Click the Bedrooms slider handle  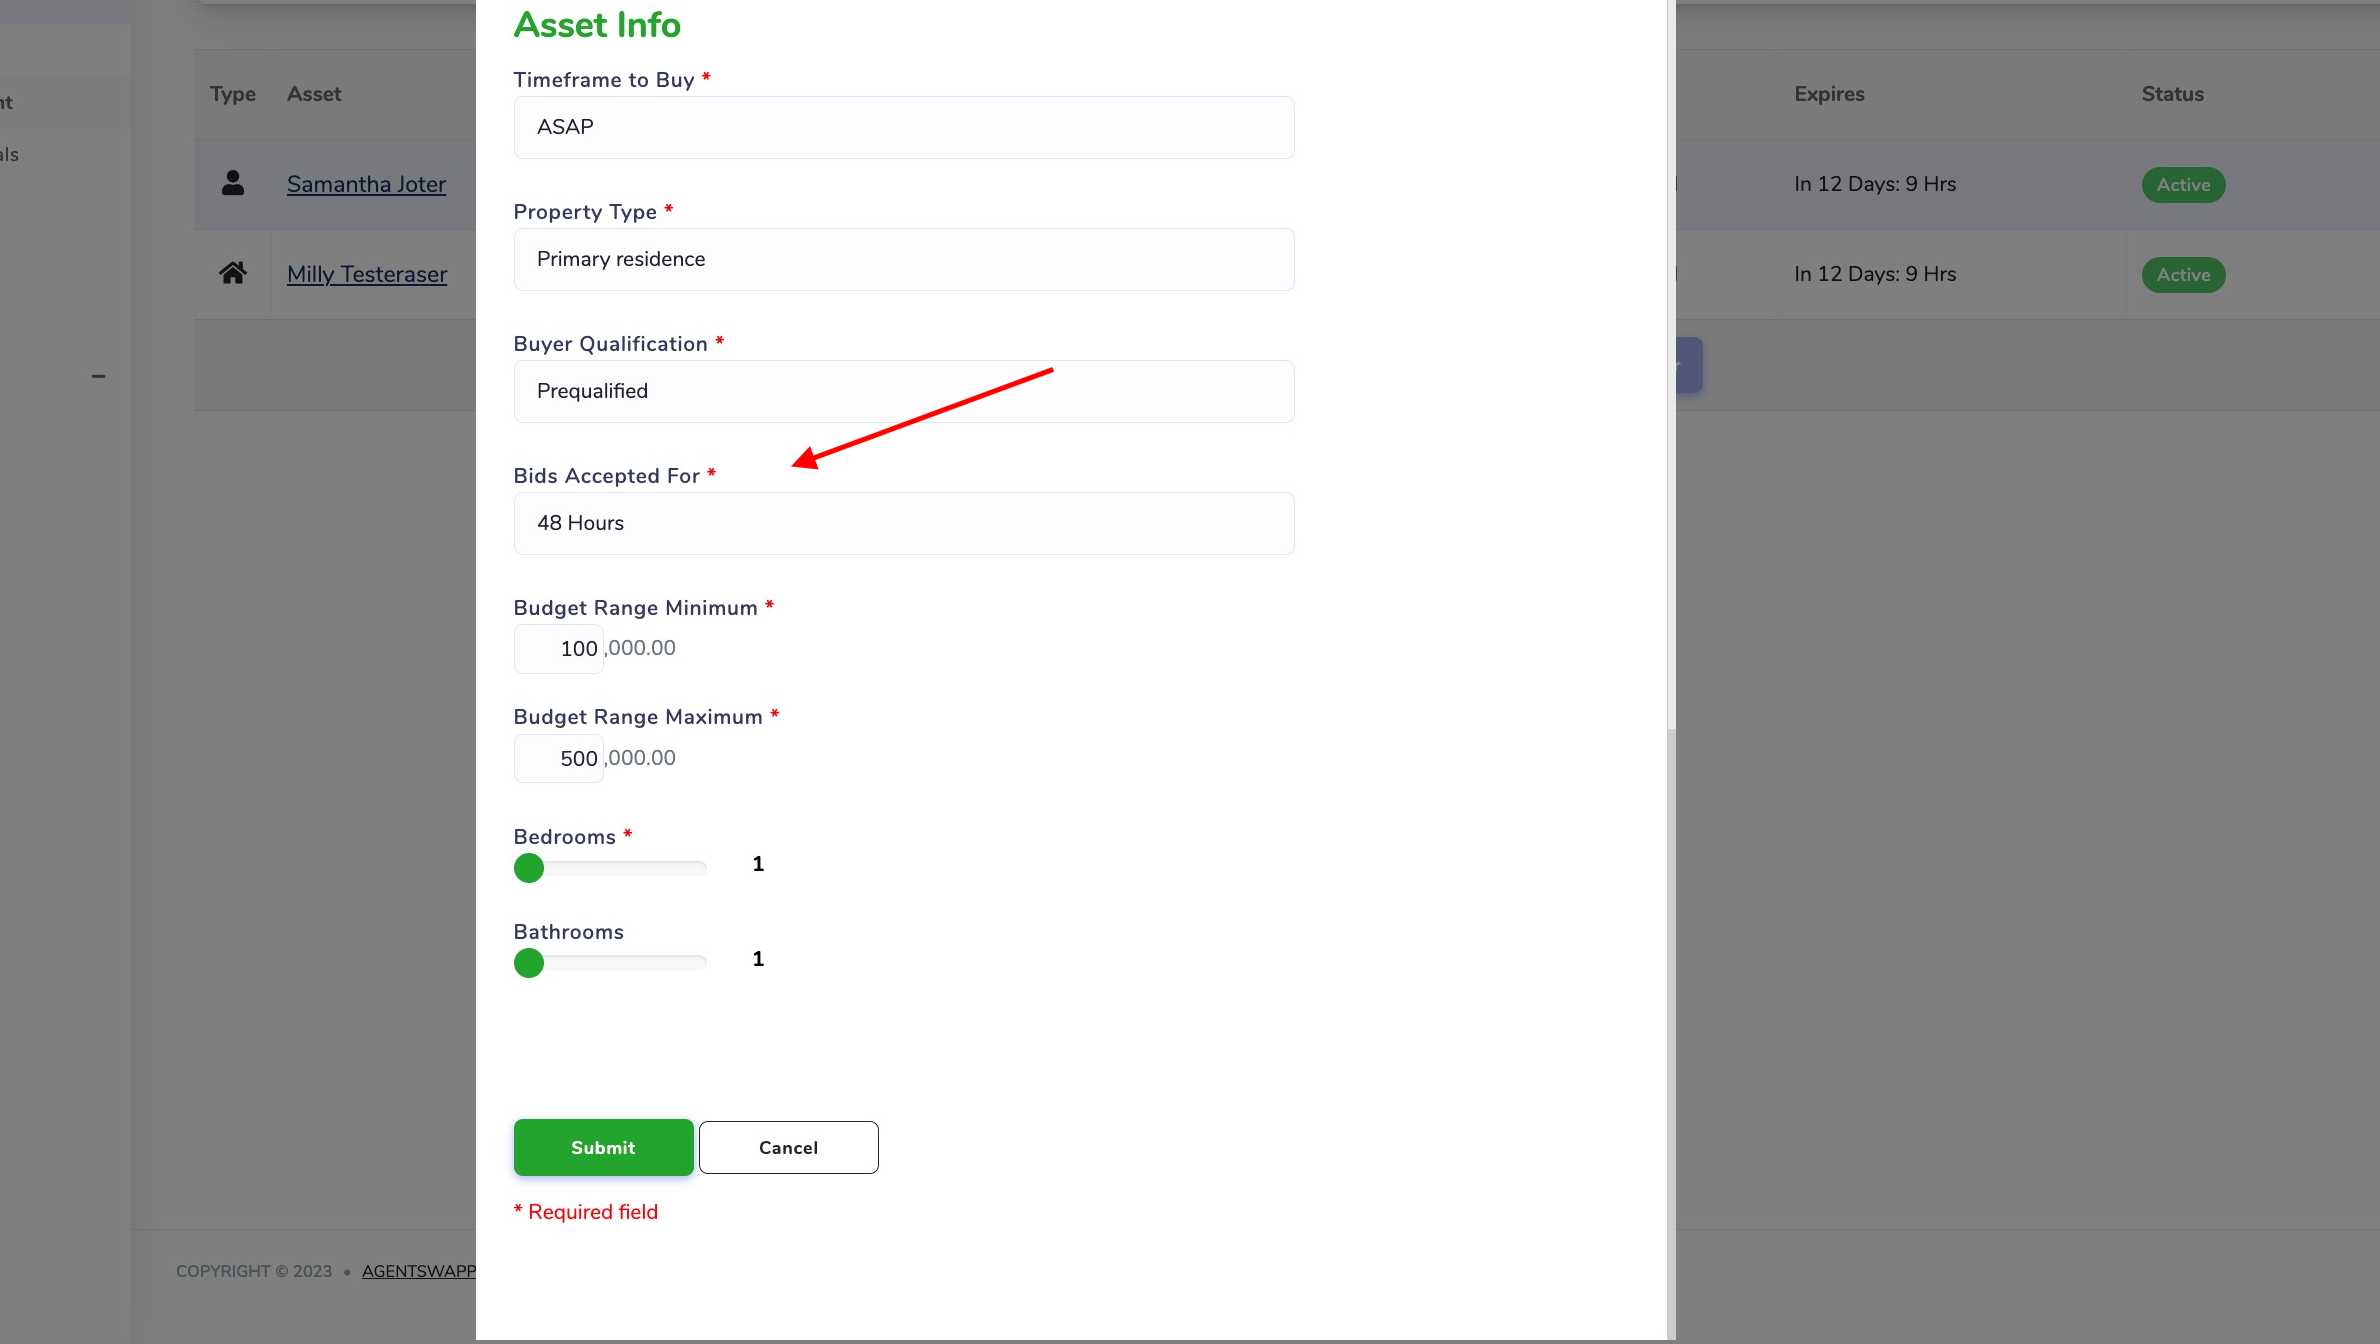pyautogui.click(x=529, y=868)
